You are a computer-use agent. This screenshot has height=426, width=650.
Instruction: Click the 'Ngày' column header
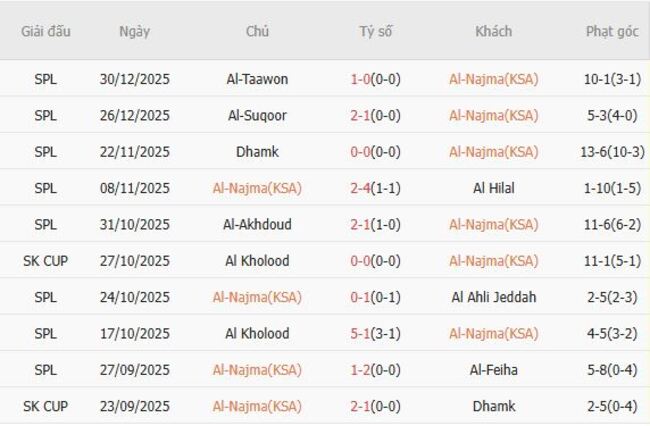pyautogui.click(x=135, y=31)
